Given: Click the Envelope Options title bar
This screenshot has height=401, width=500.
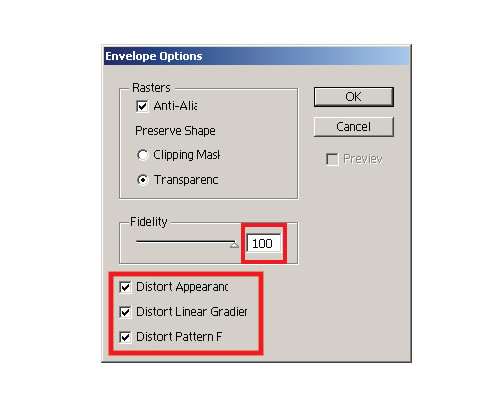Looking at the screenshot, I should pyautogui.click(x=257, y=56).
